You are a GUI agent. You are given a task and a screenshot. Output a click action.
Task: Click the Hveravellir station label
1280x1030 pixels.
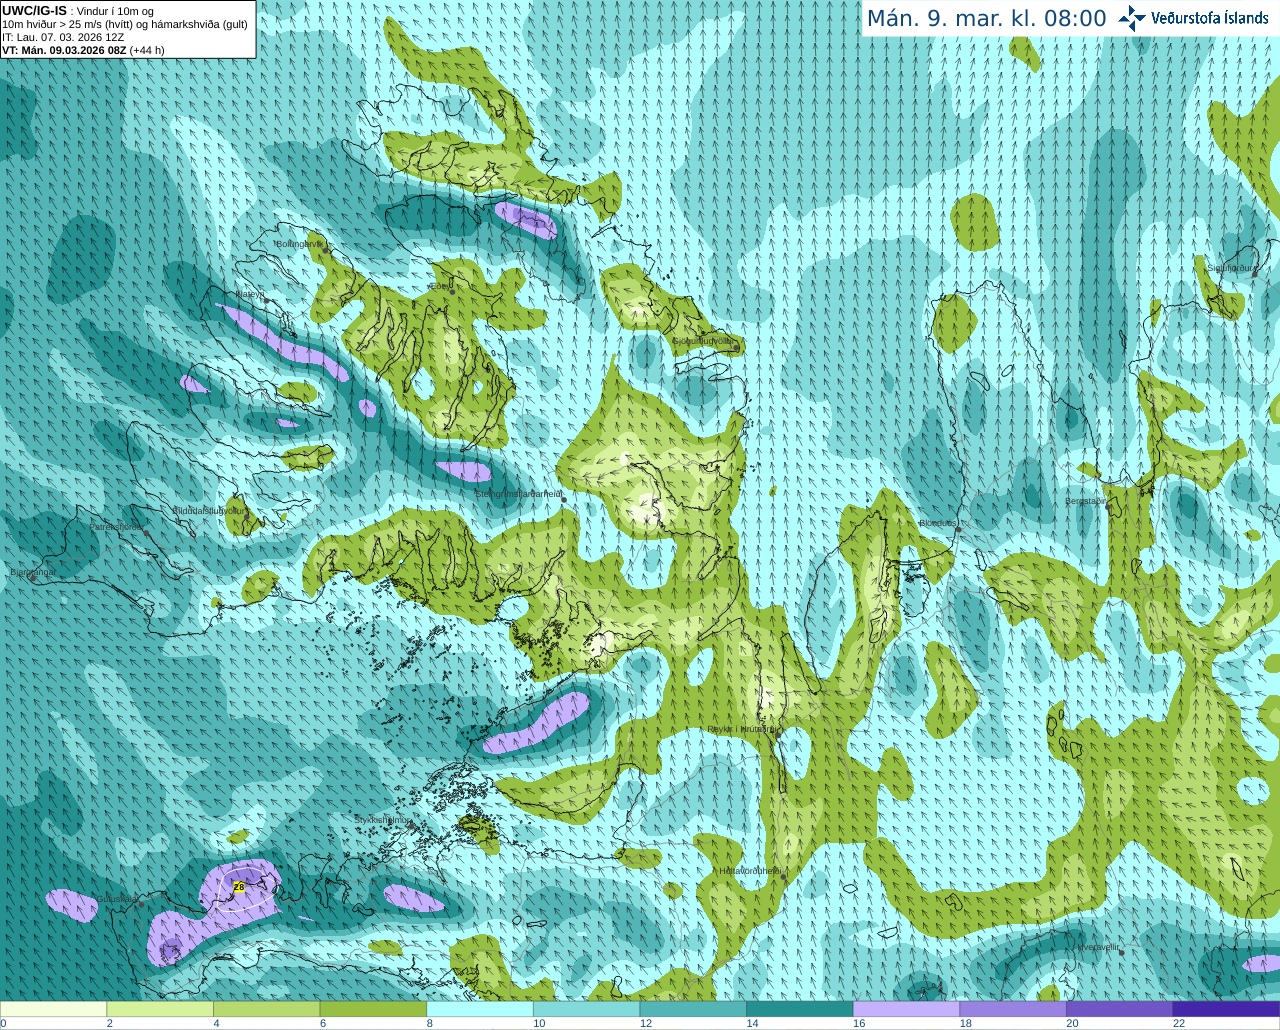pos(1099,947)
